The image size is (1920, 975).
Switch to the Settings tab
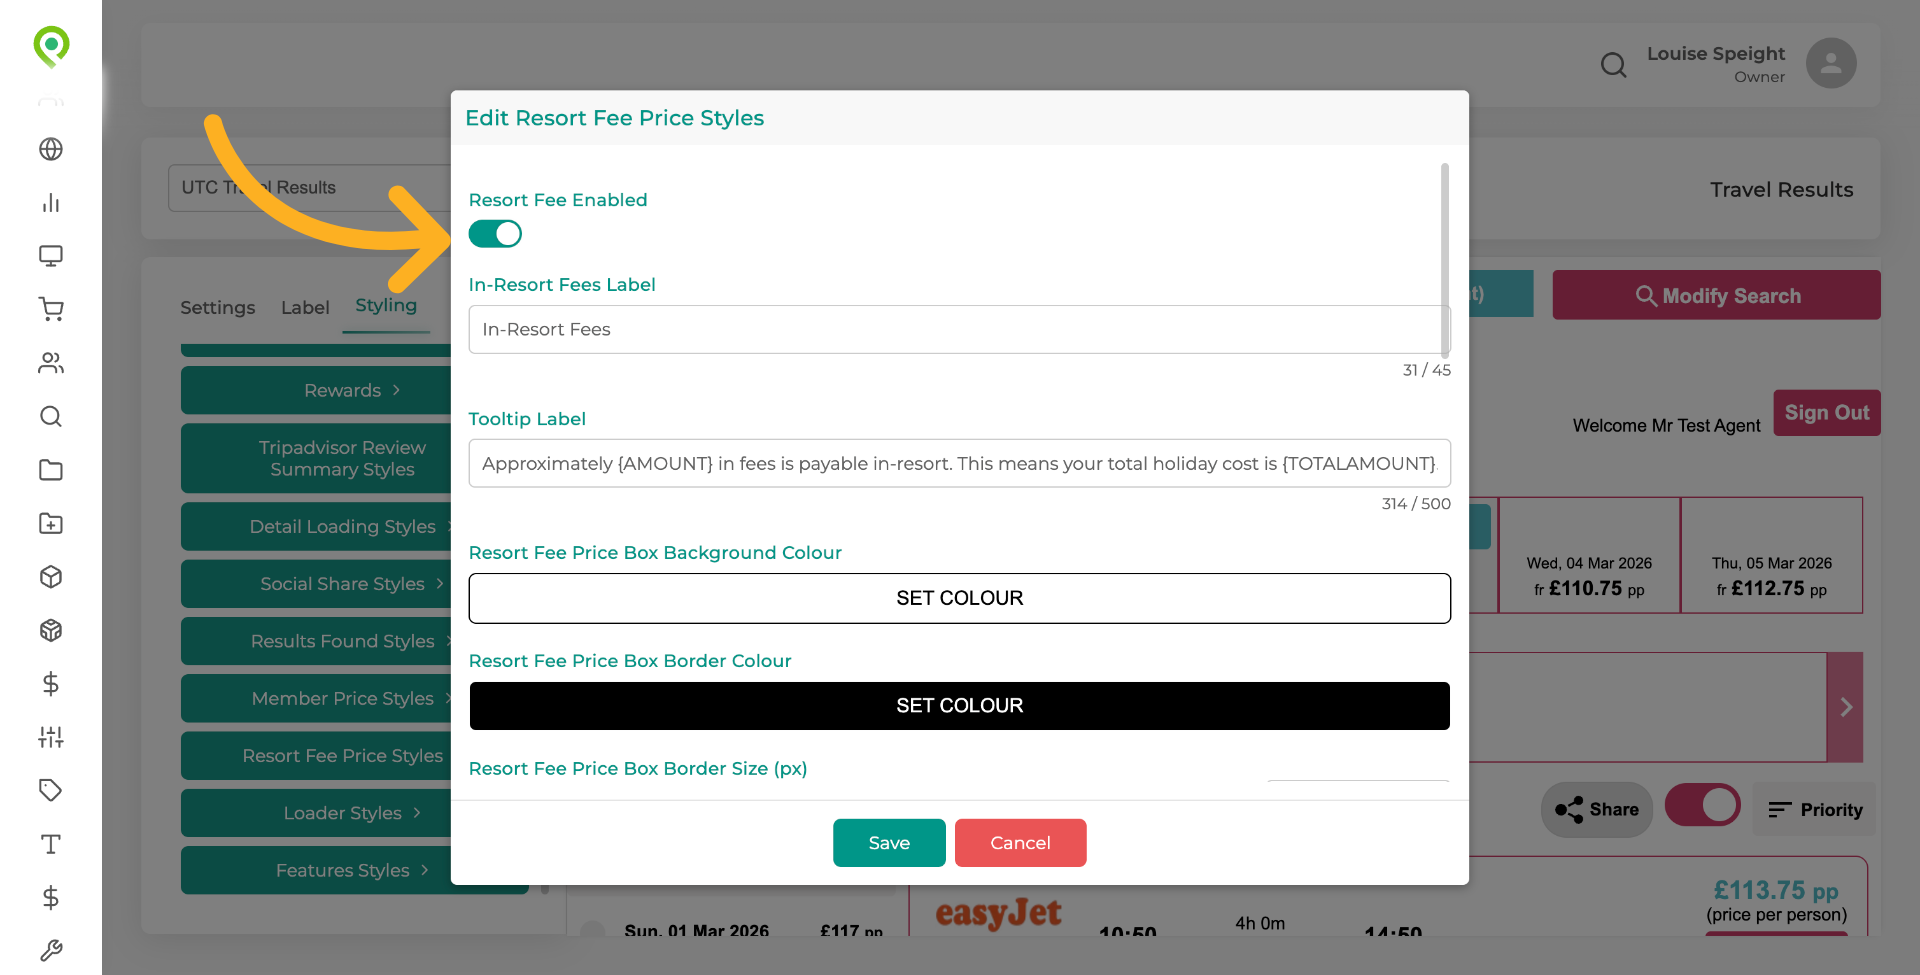[218, 308]
